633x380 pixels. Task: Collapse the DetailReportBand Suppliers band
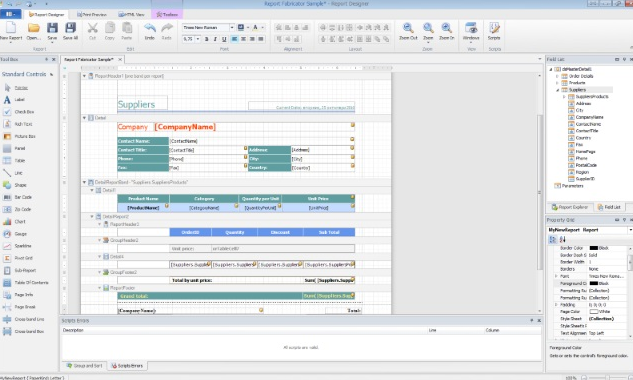[x=84, y=182]
